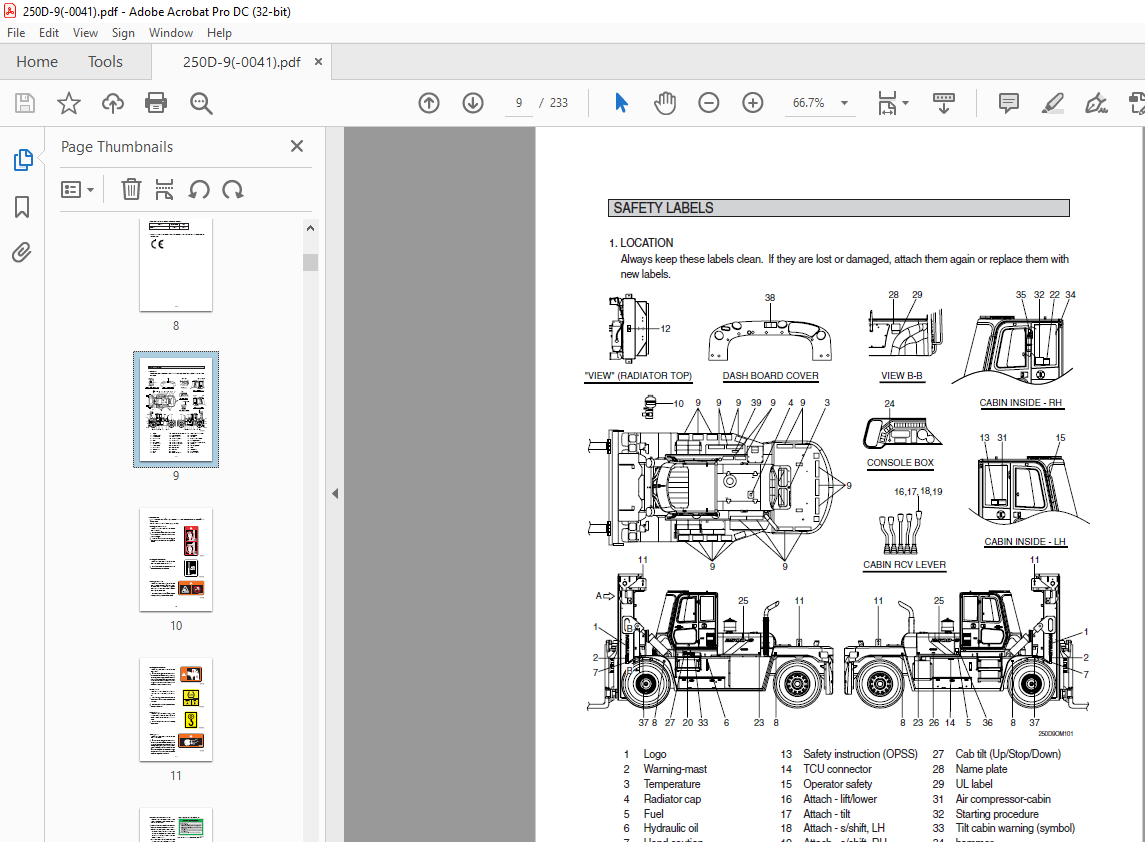Open the View menu
This screenshot has height=842, width=1145.
click(x=85, y=33)
